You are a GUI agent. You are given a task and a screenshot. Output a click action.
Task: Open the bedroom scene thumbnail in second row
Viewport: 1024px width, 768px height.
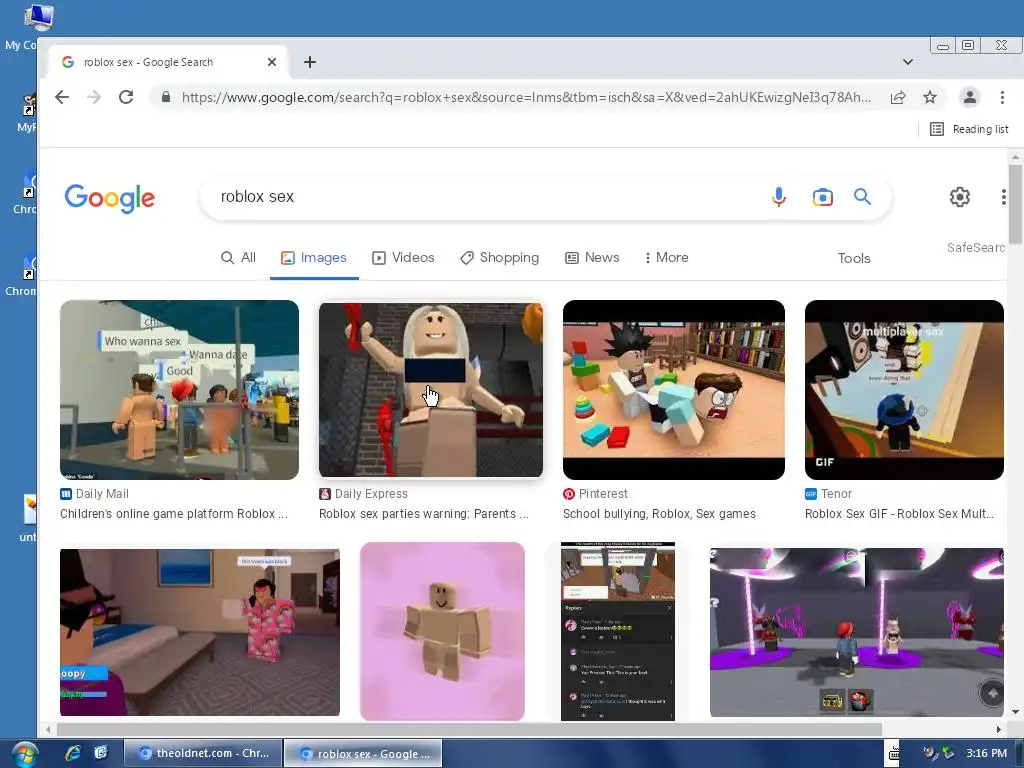[x=199, y=632]
